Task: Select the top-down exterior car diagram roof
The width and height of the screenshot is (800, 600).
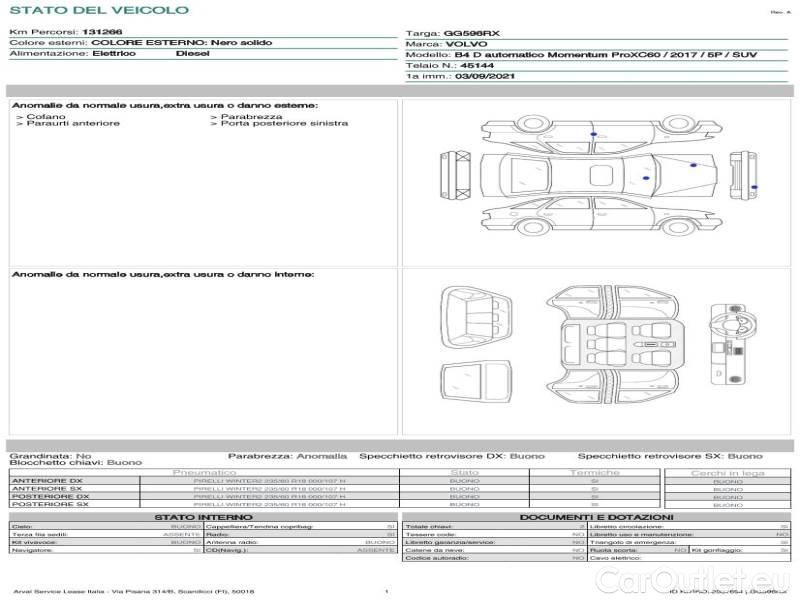Action: pos(600,176)
